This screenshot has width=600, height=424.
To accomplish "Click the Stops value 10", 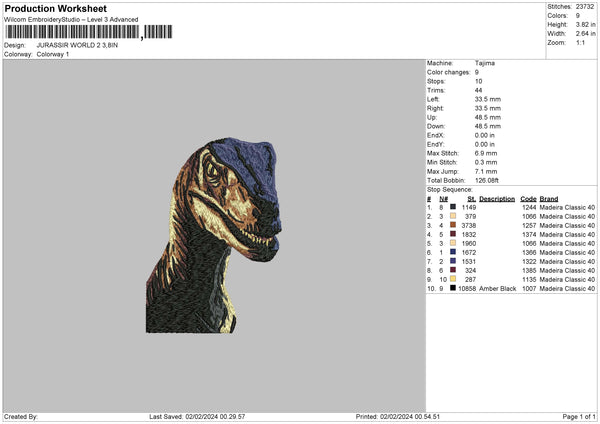I will [x=478, y=81].
